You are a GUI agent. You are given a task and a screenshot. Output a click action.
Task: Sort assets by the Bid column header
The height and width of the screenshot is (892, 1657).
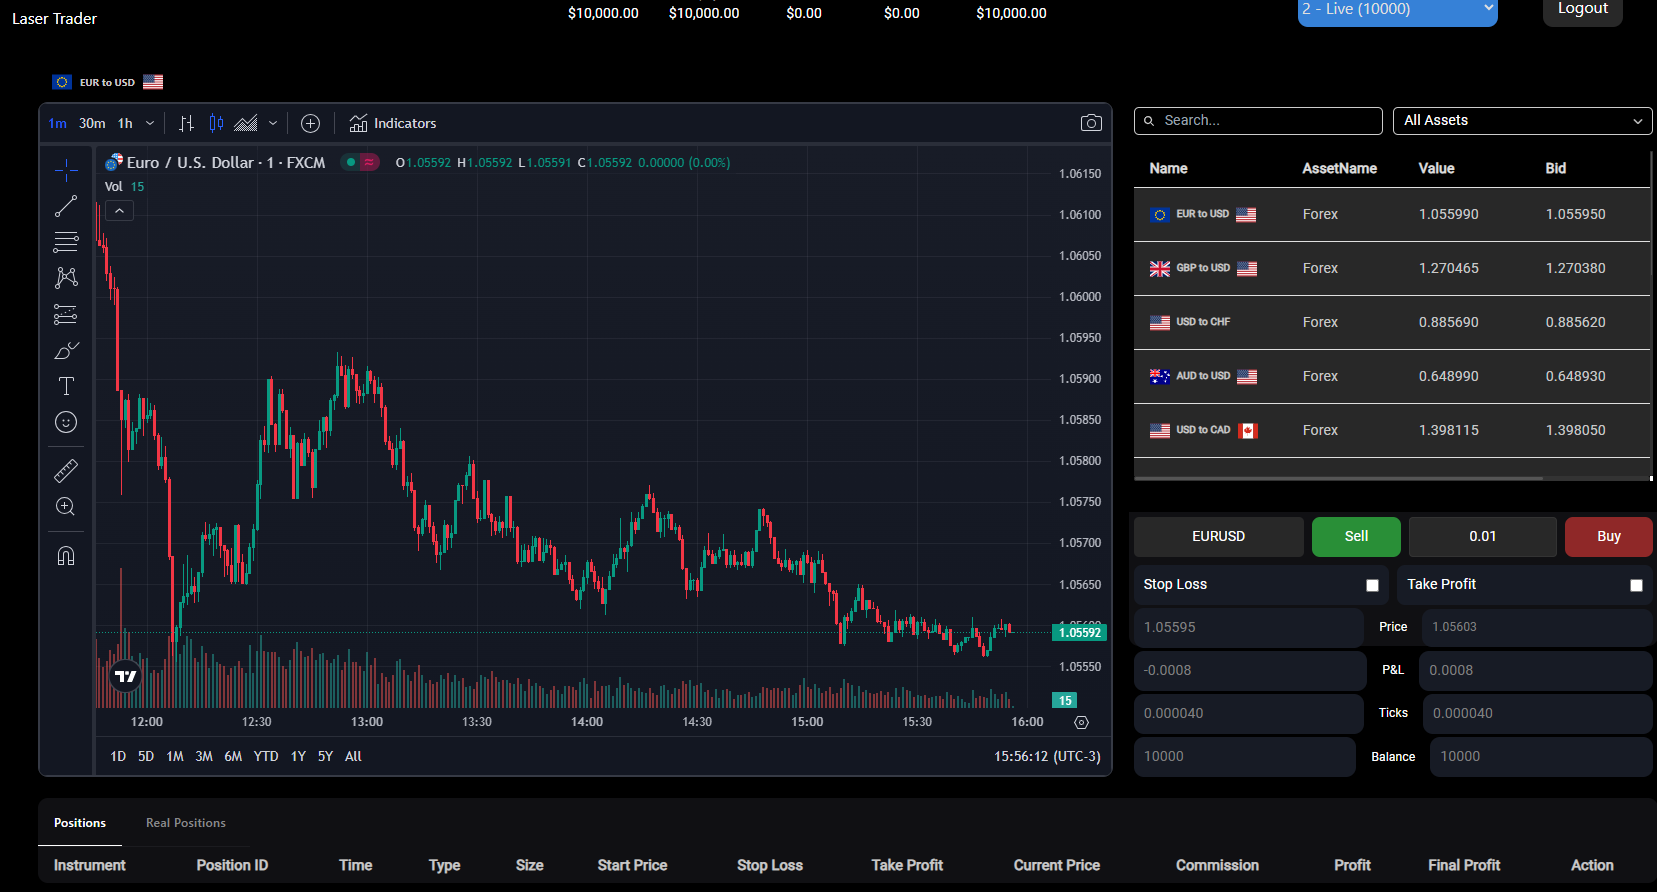(1555, 168)
